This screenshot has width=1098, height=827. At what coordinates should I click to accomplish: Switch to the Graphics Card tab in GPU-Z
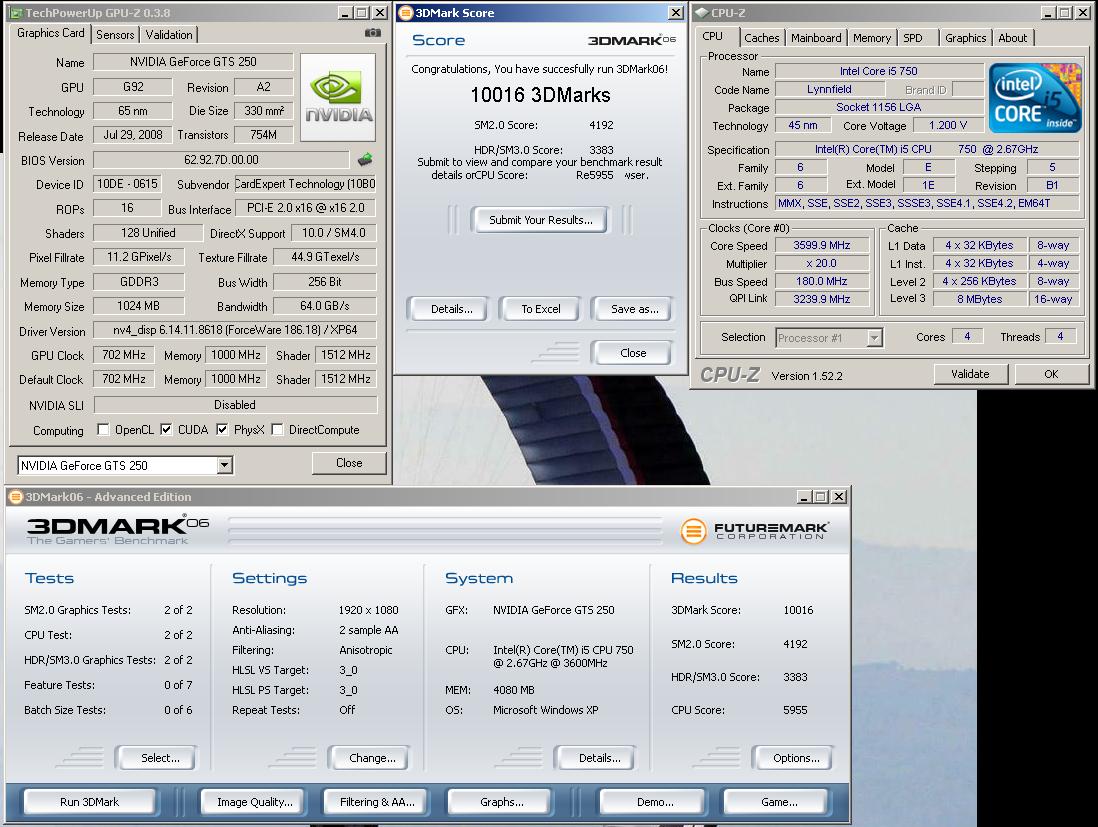pos(50,33)
